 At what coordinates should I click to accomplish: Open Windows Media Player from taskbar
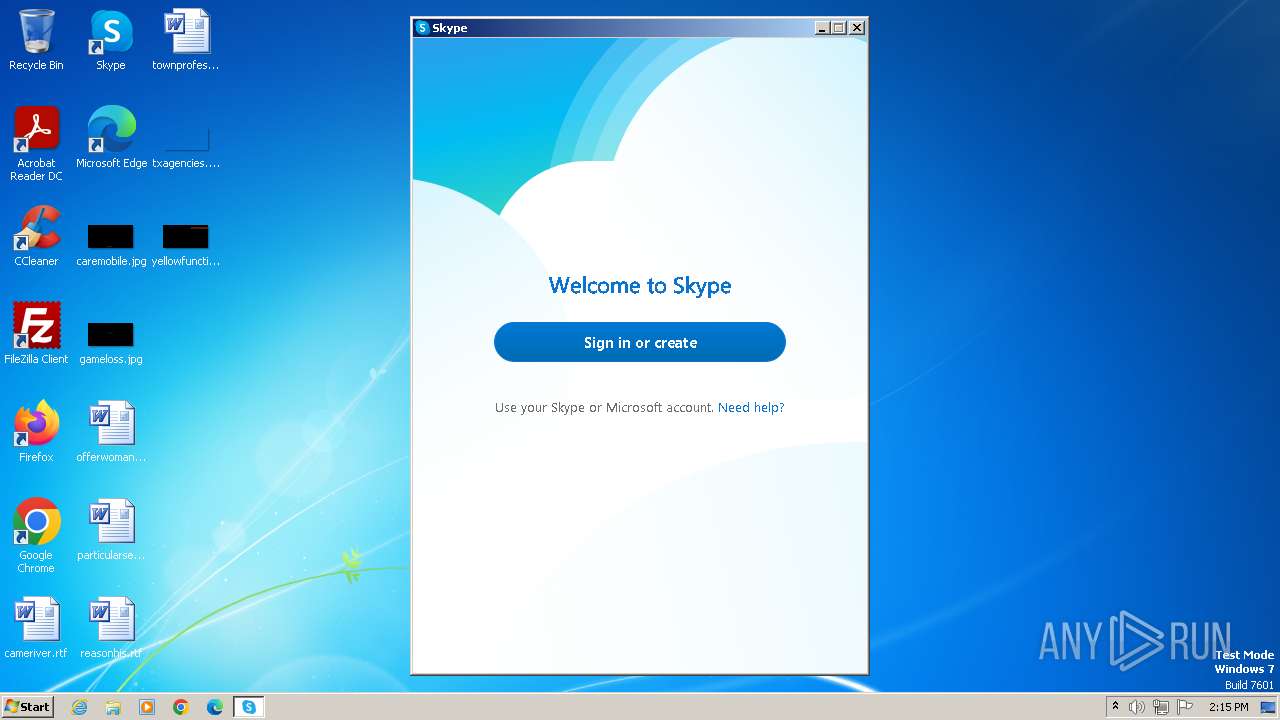[x=147, y=707]
